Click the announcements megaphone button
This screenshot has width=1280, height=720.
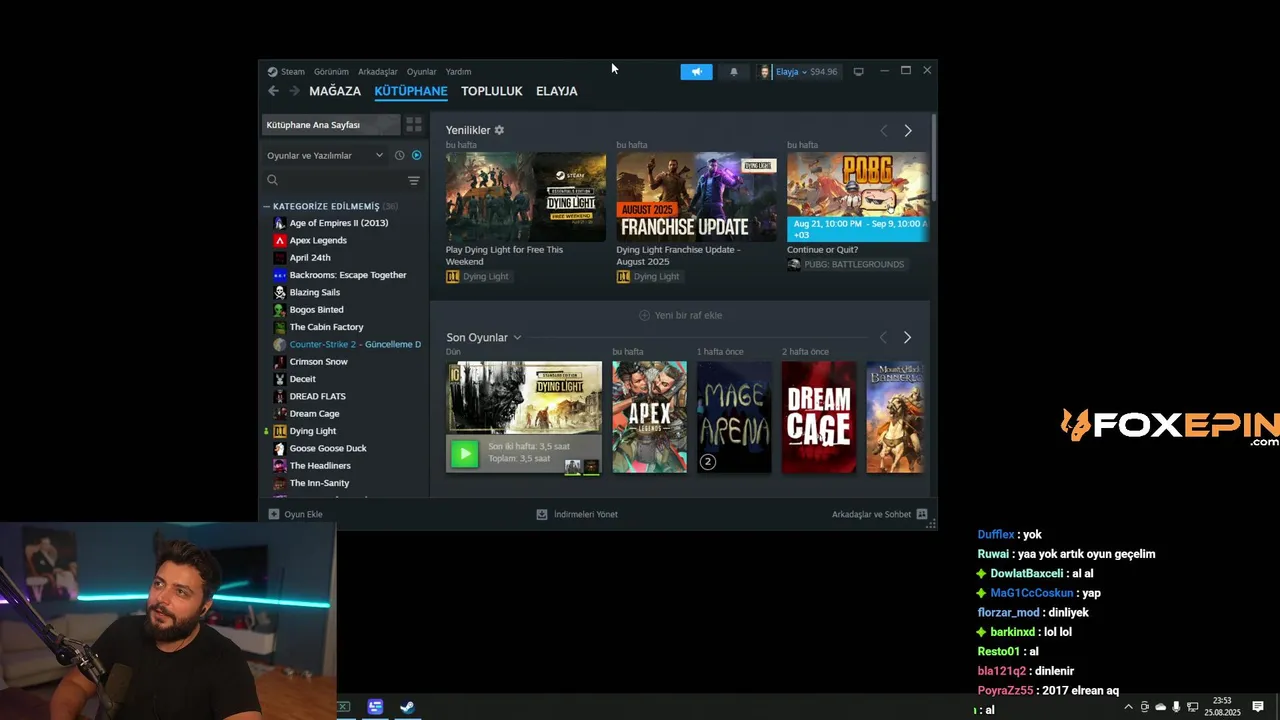(x=696, y=72)
